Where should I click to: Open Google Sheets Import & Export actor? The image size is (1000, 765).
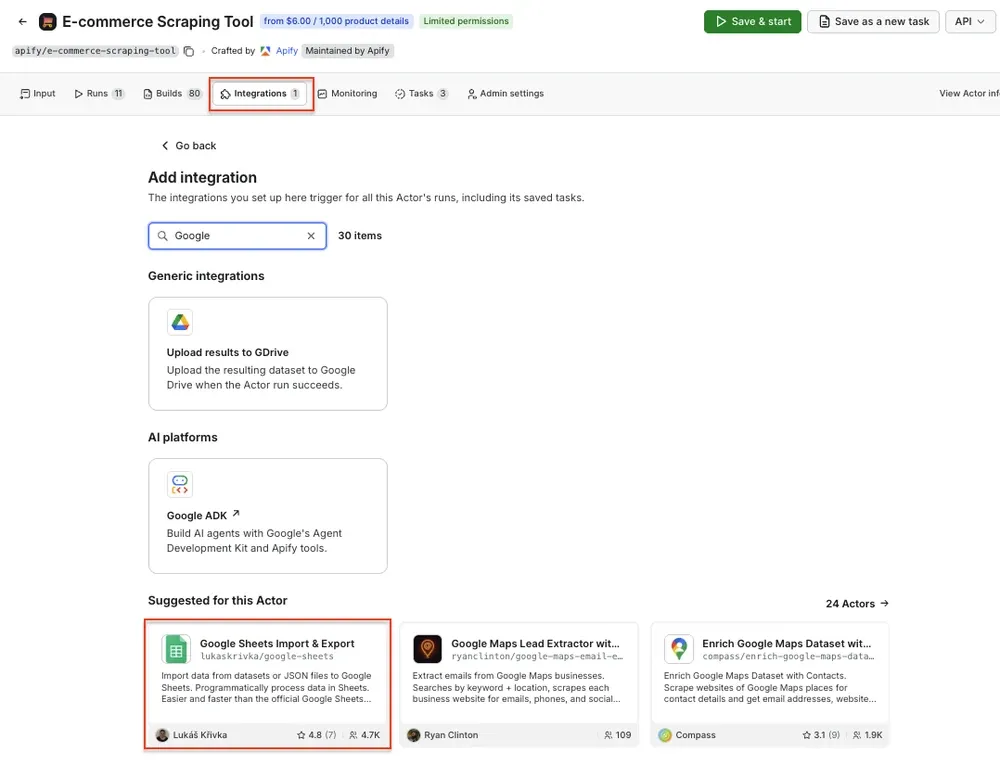click(268, 685)
